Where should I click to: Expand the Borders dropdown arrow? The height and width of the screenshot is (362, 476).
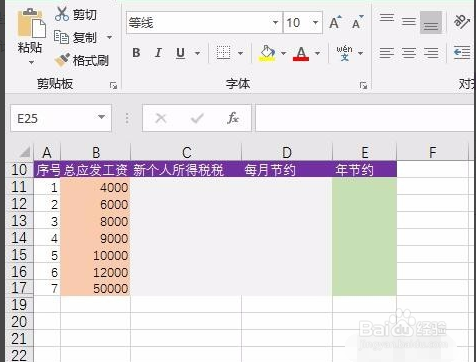click(x=240, y=53)
